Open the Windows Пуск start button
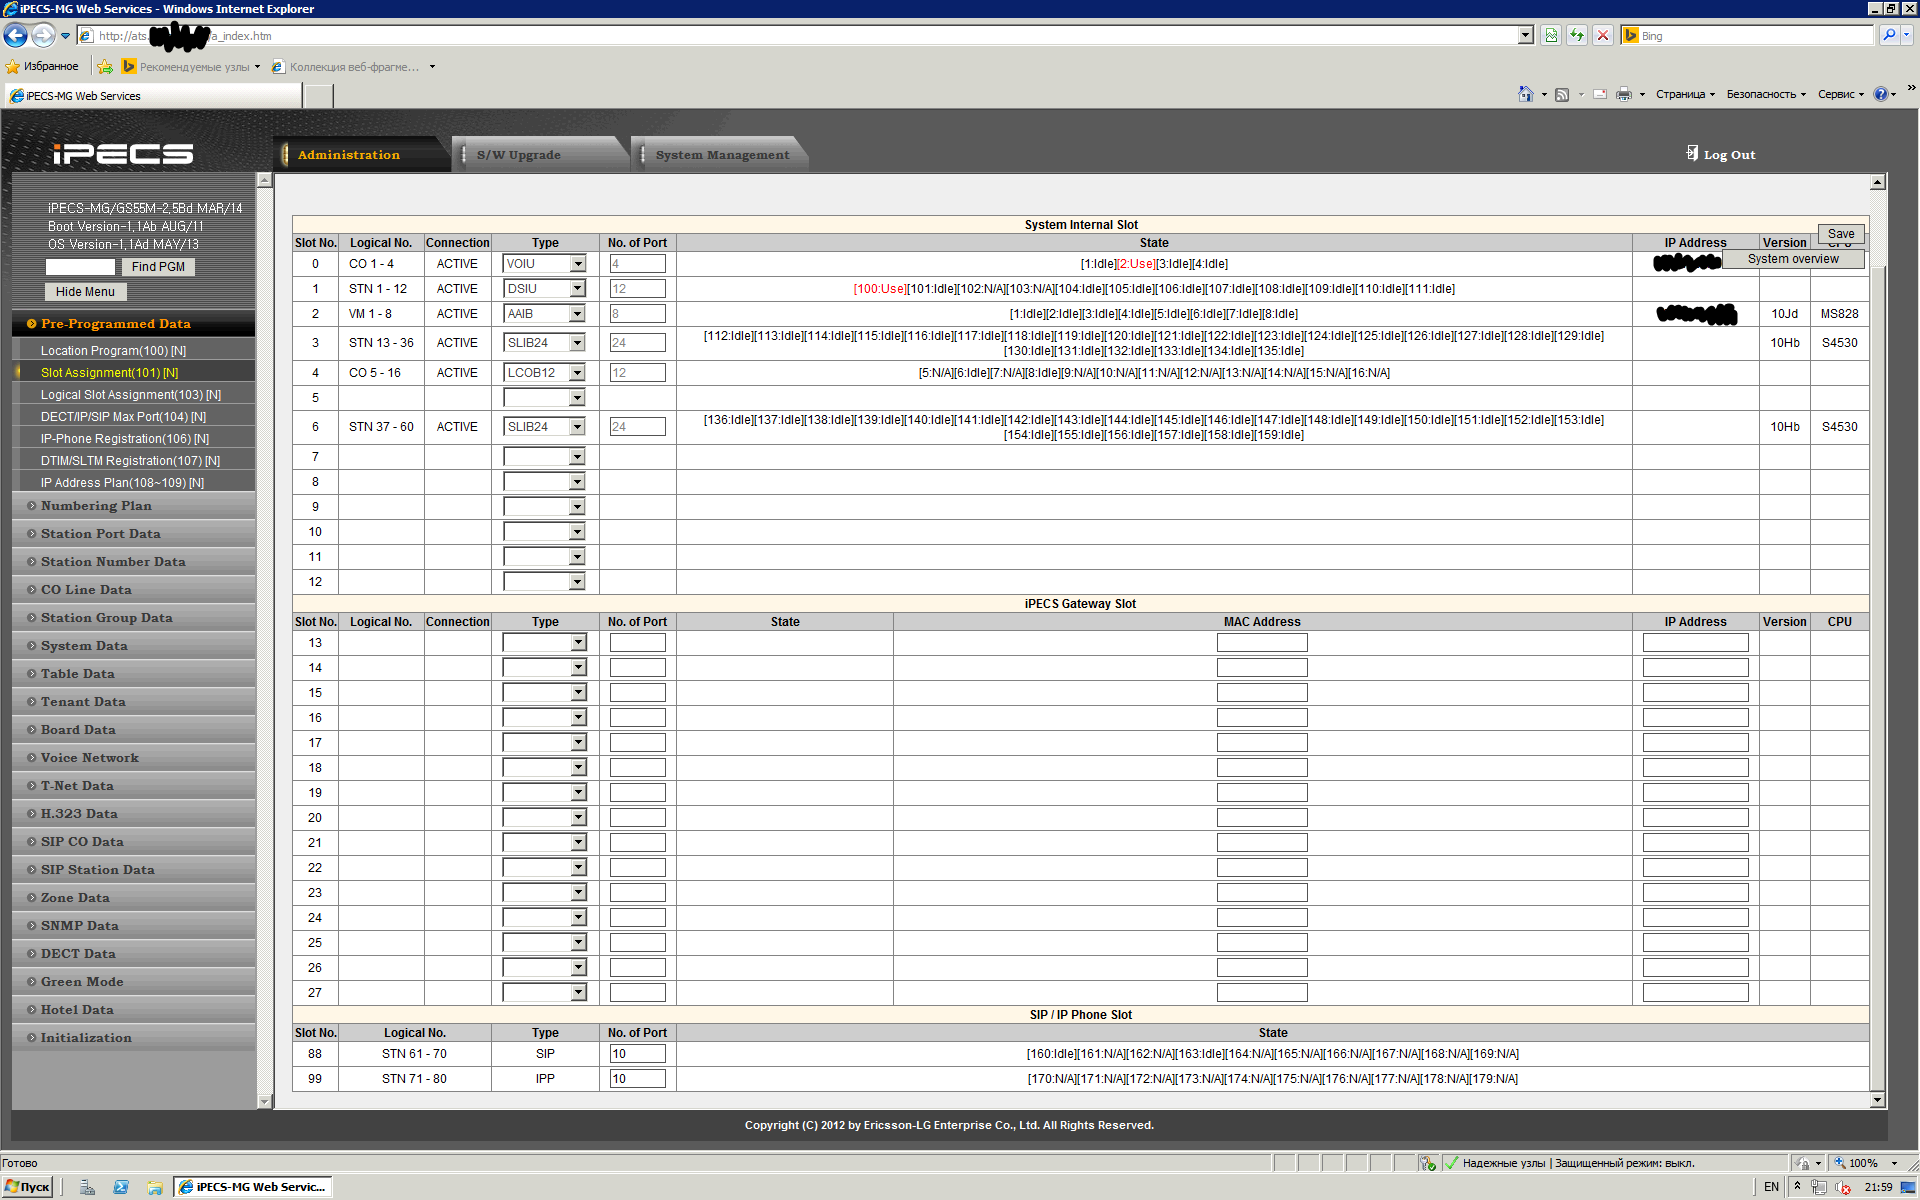The image size is (1920, 1200). point(28,1187)
